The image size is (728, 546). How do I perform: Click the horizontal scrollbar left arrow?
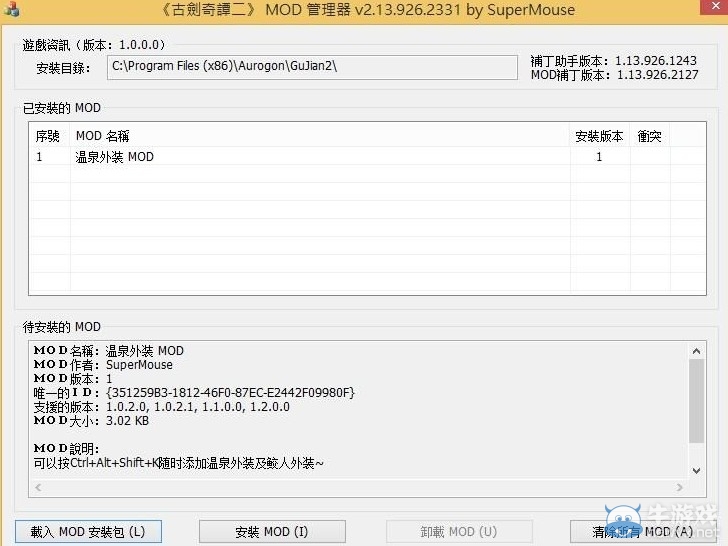pos(39,487)
